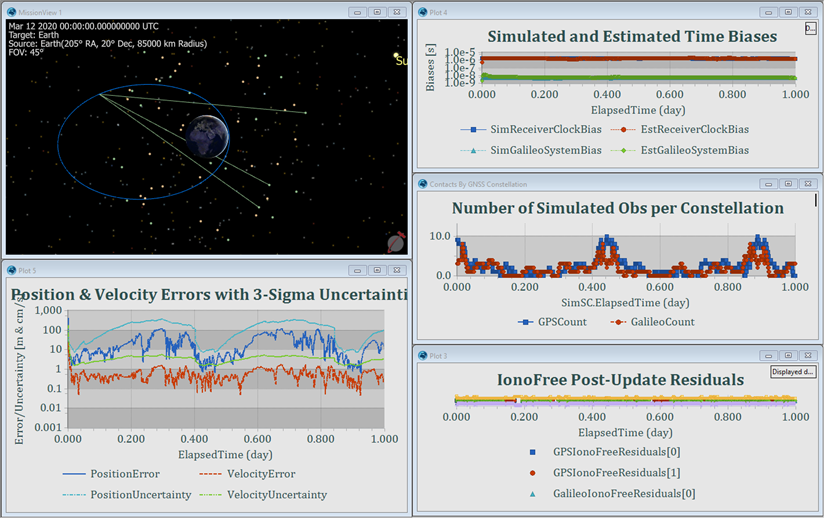This screenshot has width=824, height=518.
Task: Maximize the Plot 3 window
Action: pos(788,356)
